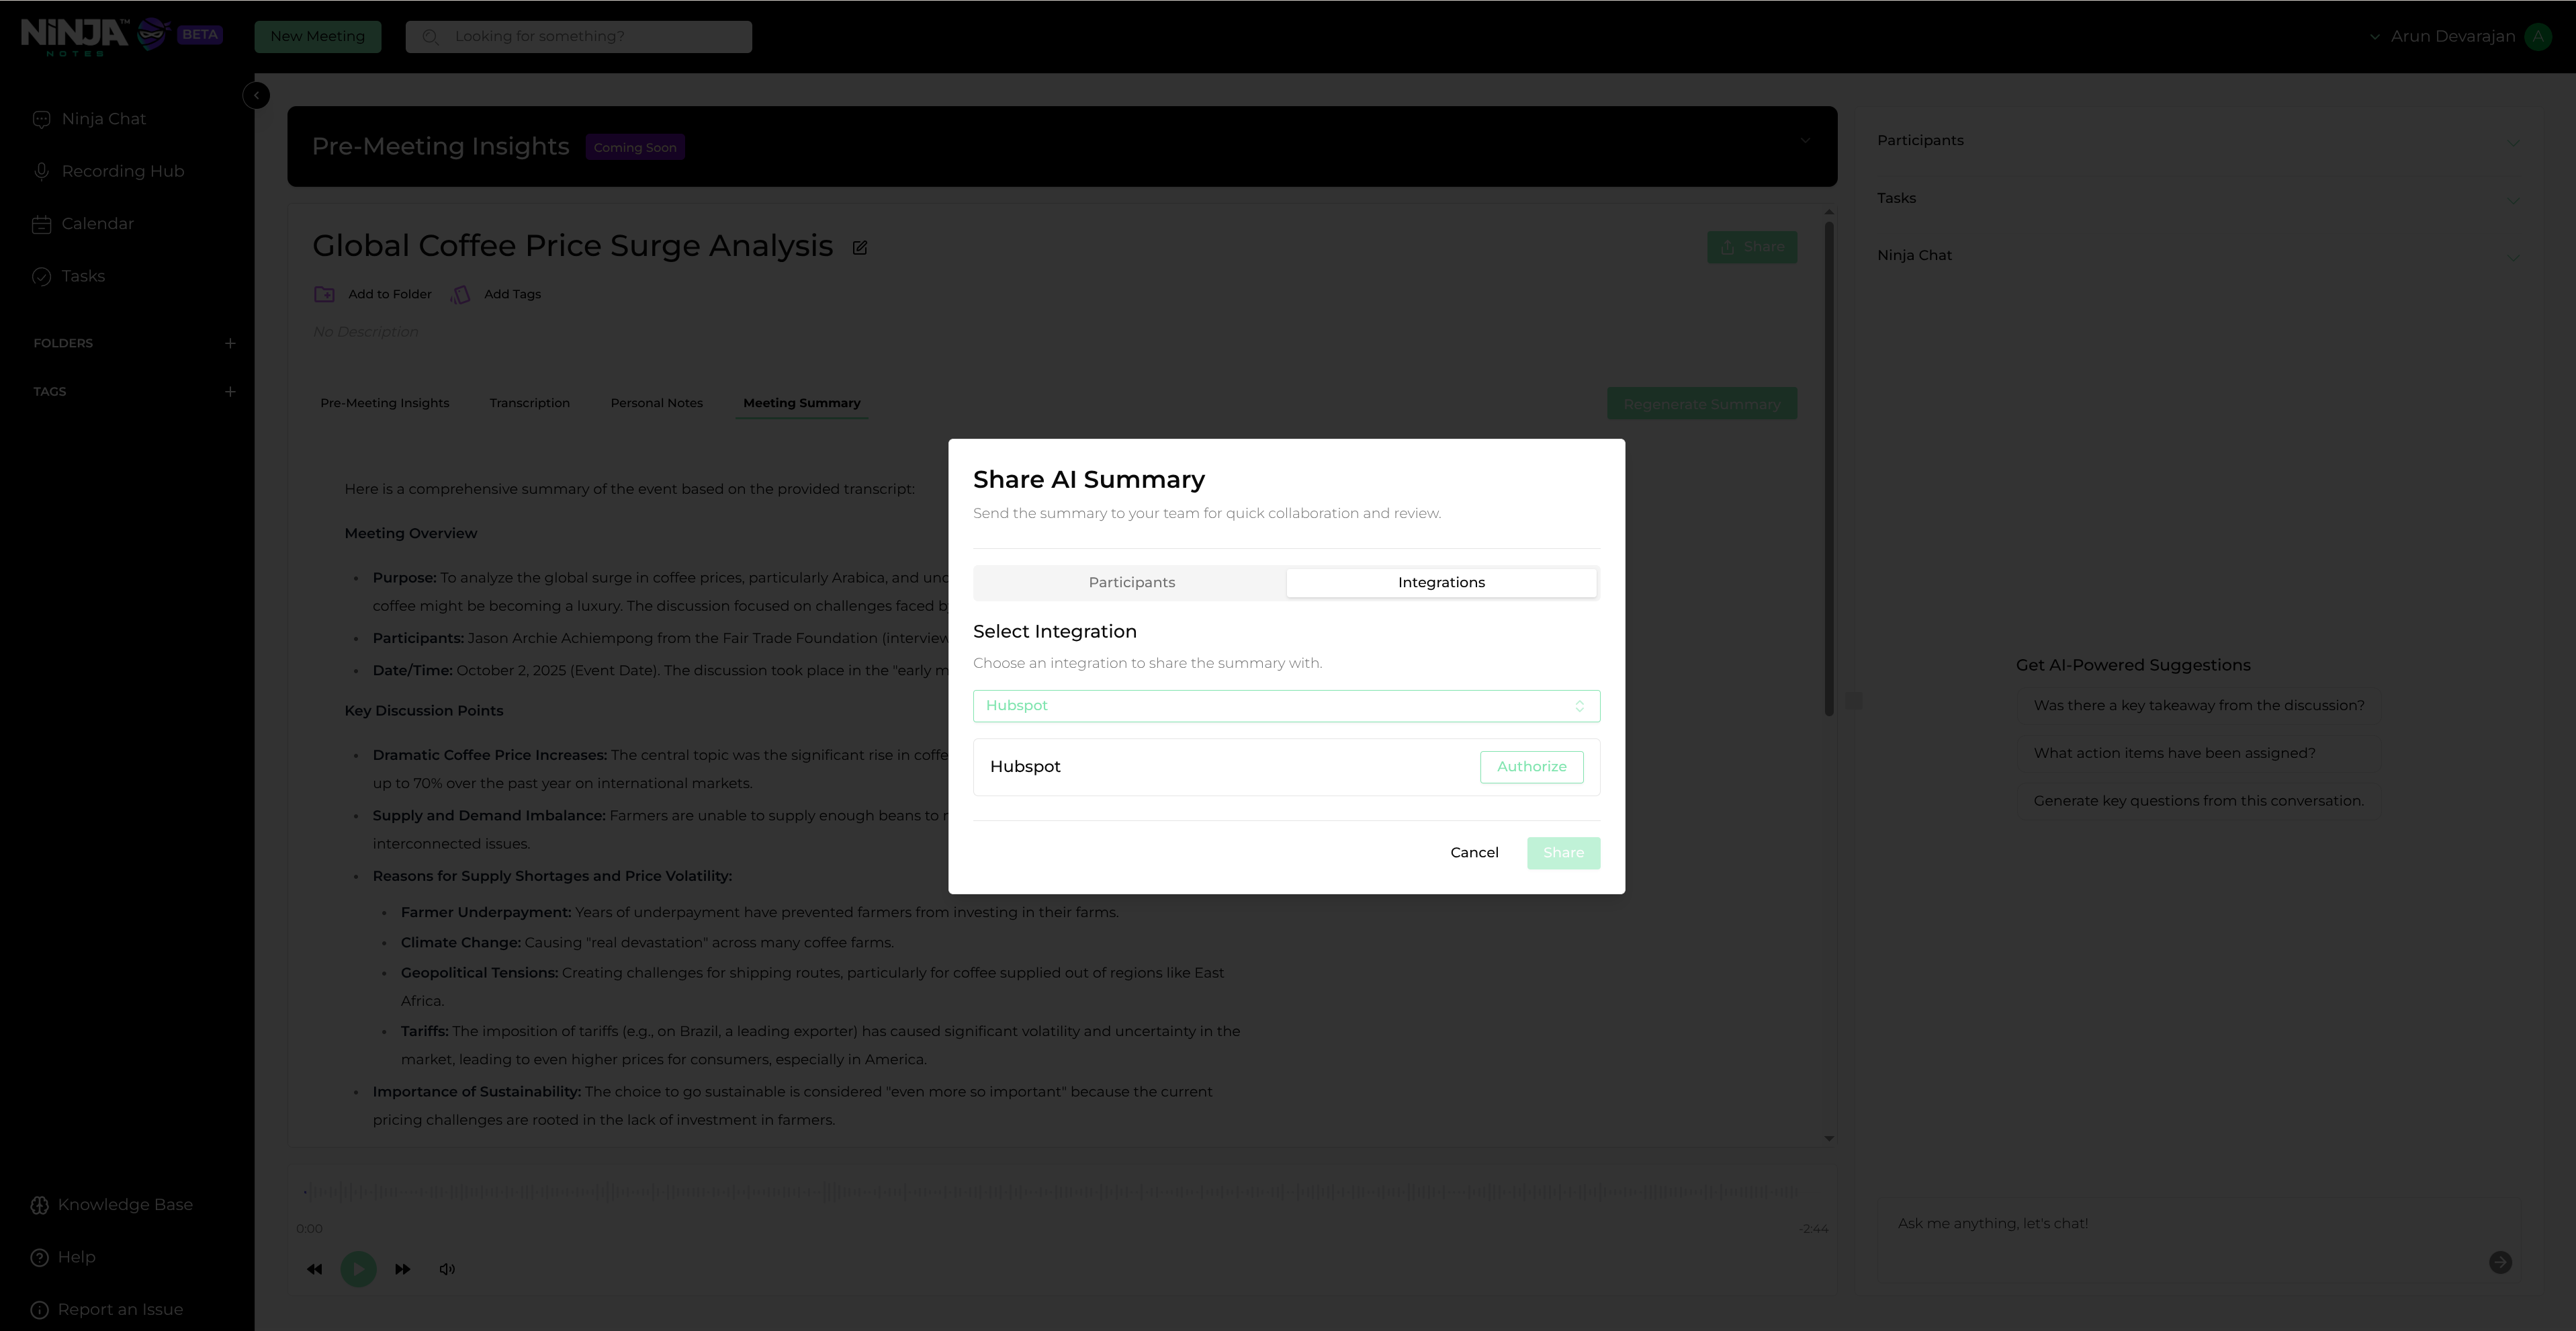Toggle the volume speaker icon

pyautogui.click(x=447, y=1270)
